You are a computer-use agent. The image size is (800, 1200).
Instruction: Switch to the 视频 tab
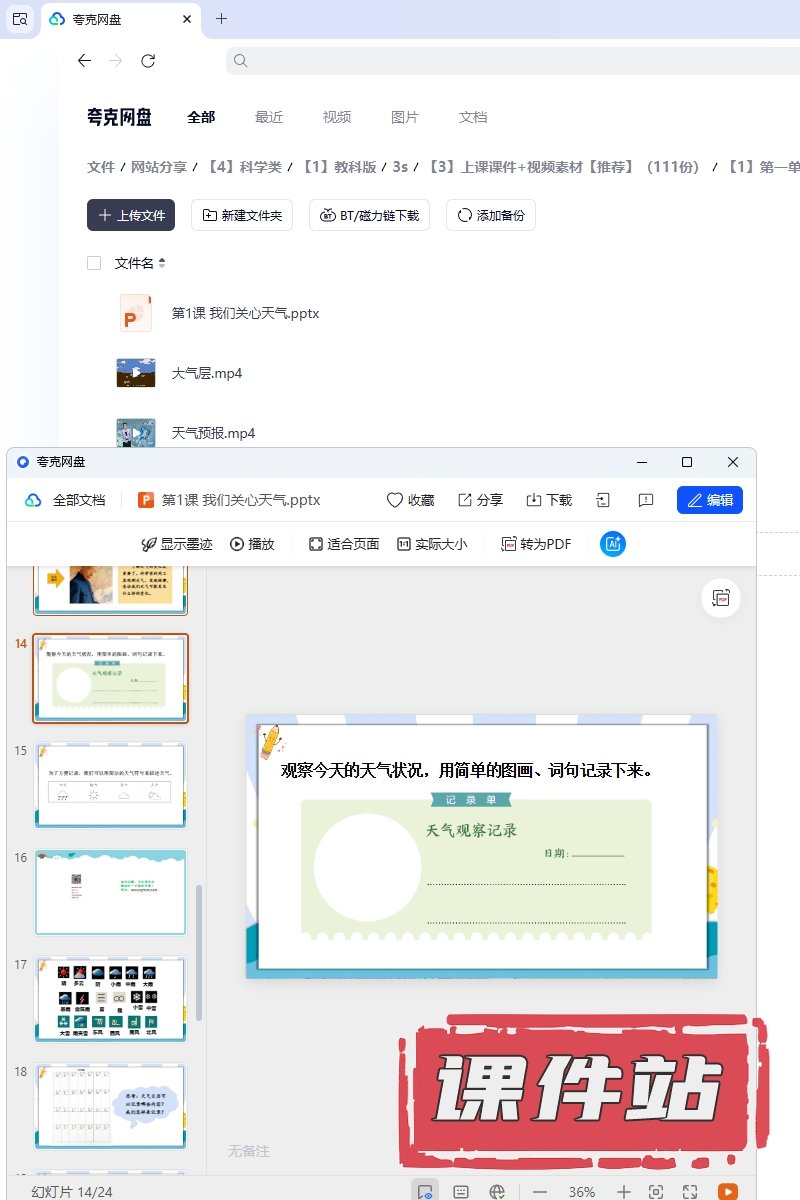click(337, 117)
